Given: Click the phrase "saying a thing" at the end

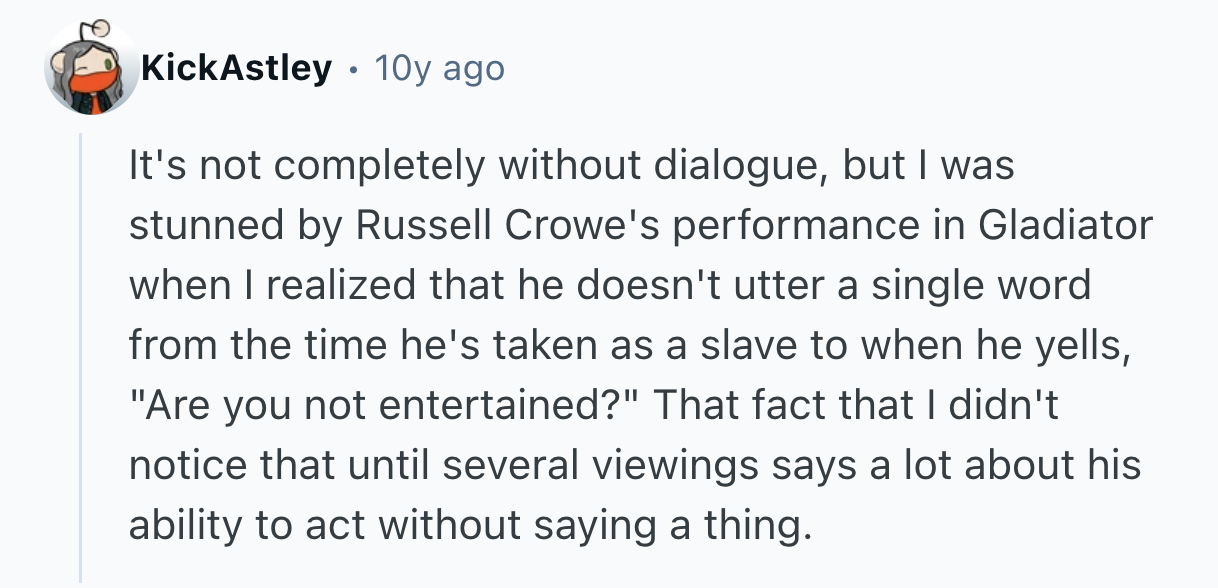Looking at the screenshot, I should coord(695,524).
